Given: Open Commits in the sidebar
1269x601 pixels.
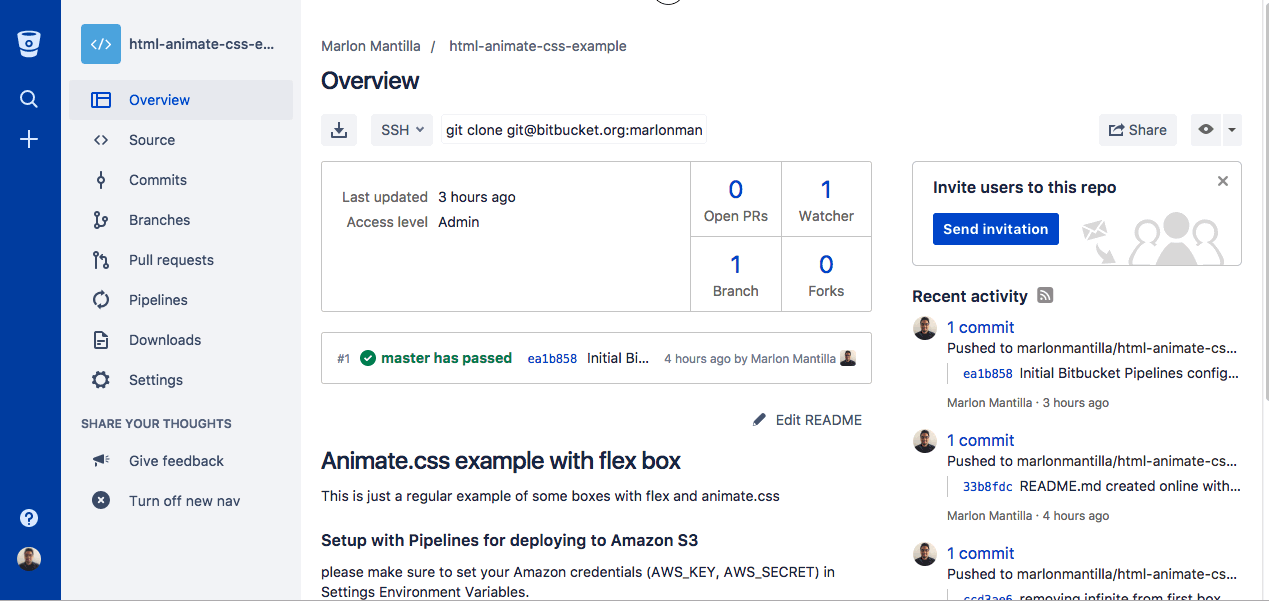Looking at the screenshot, I should click(x=181, y=180).
